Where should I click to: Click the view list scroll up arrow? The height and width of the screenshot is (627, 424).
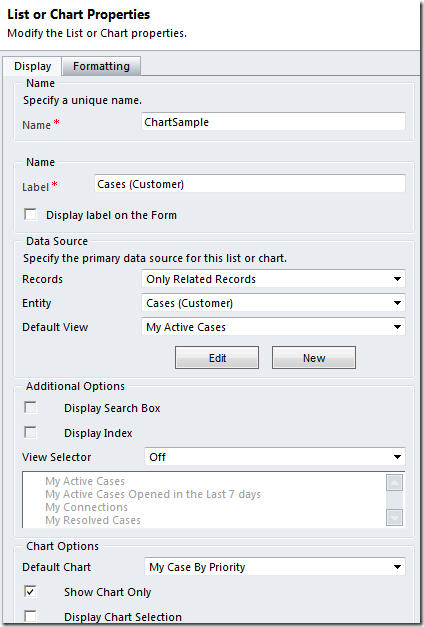pyautogui.click(x=394, y=483)
